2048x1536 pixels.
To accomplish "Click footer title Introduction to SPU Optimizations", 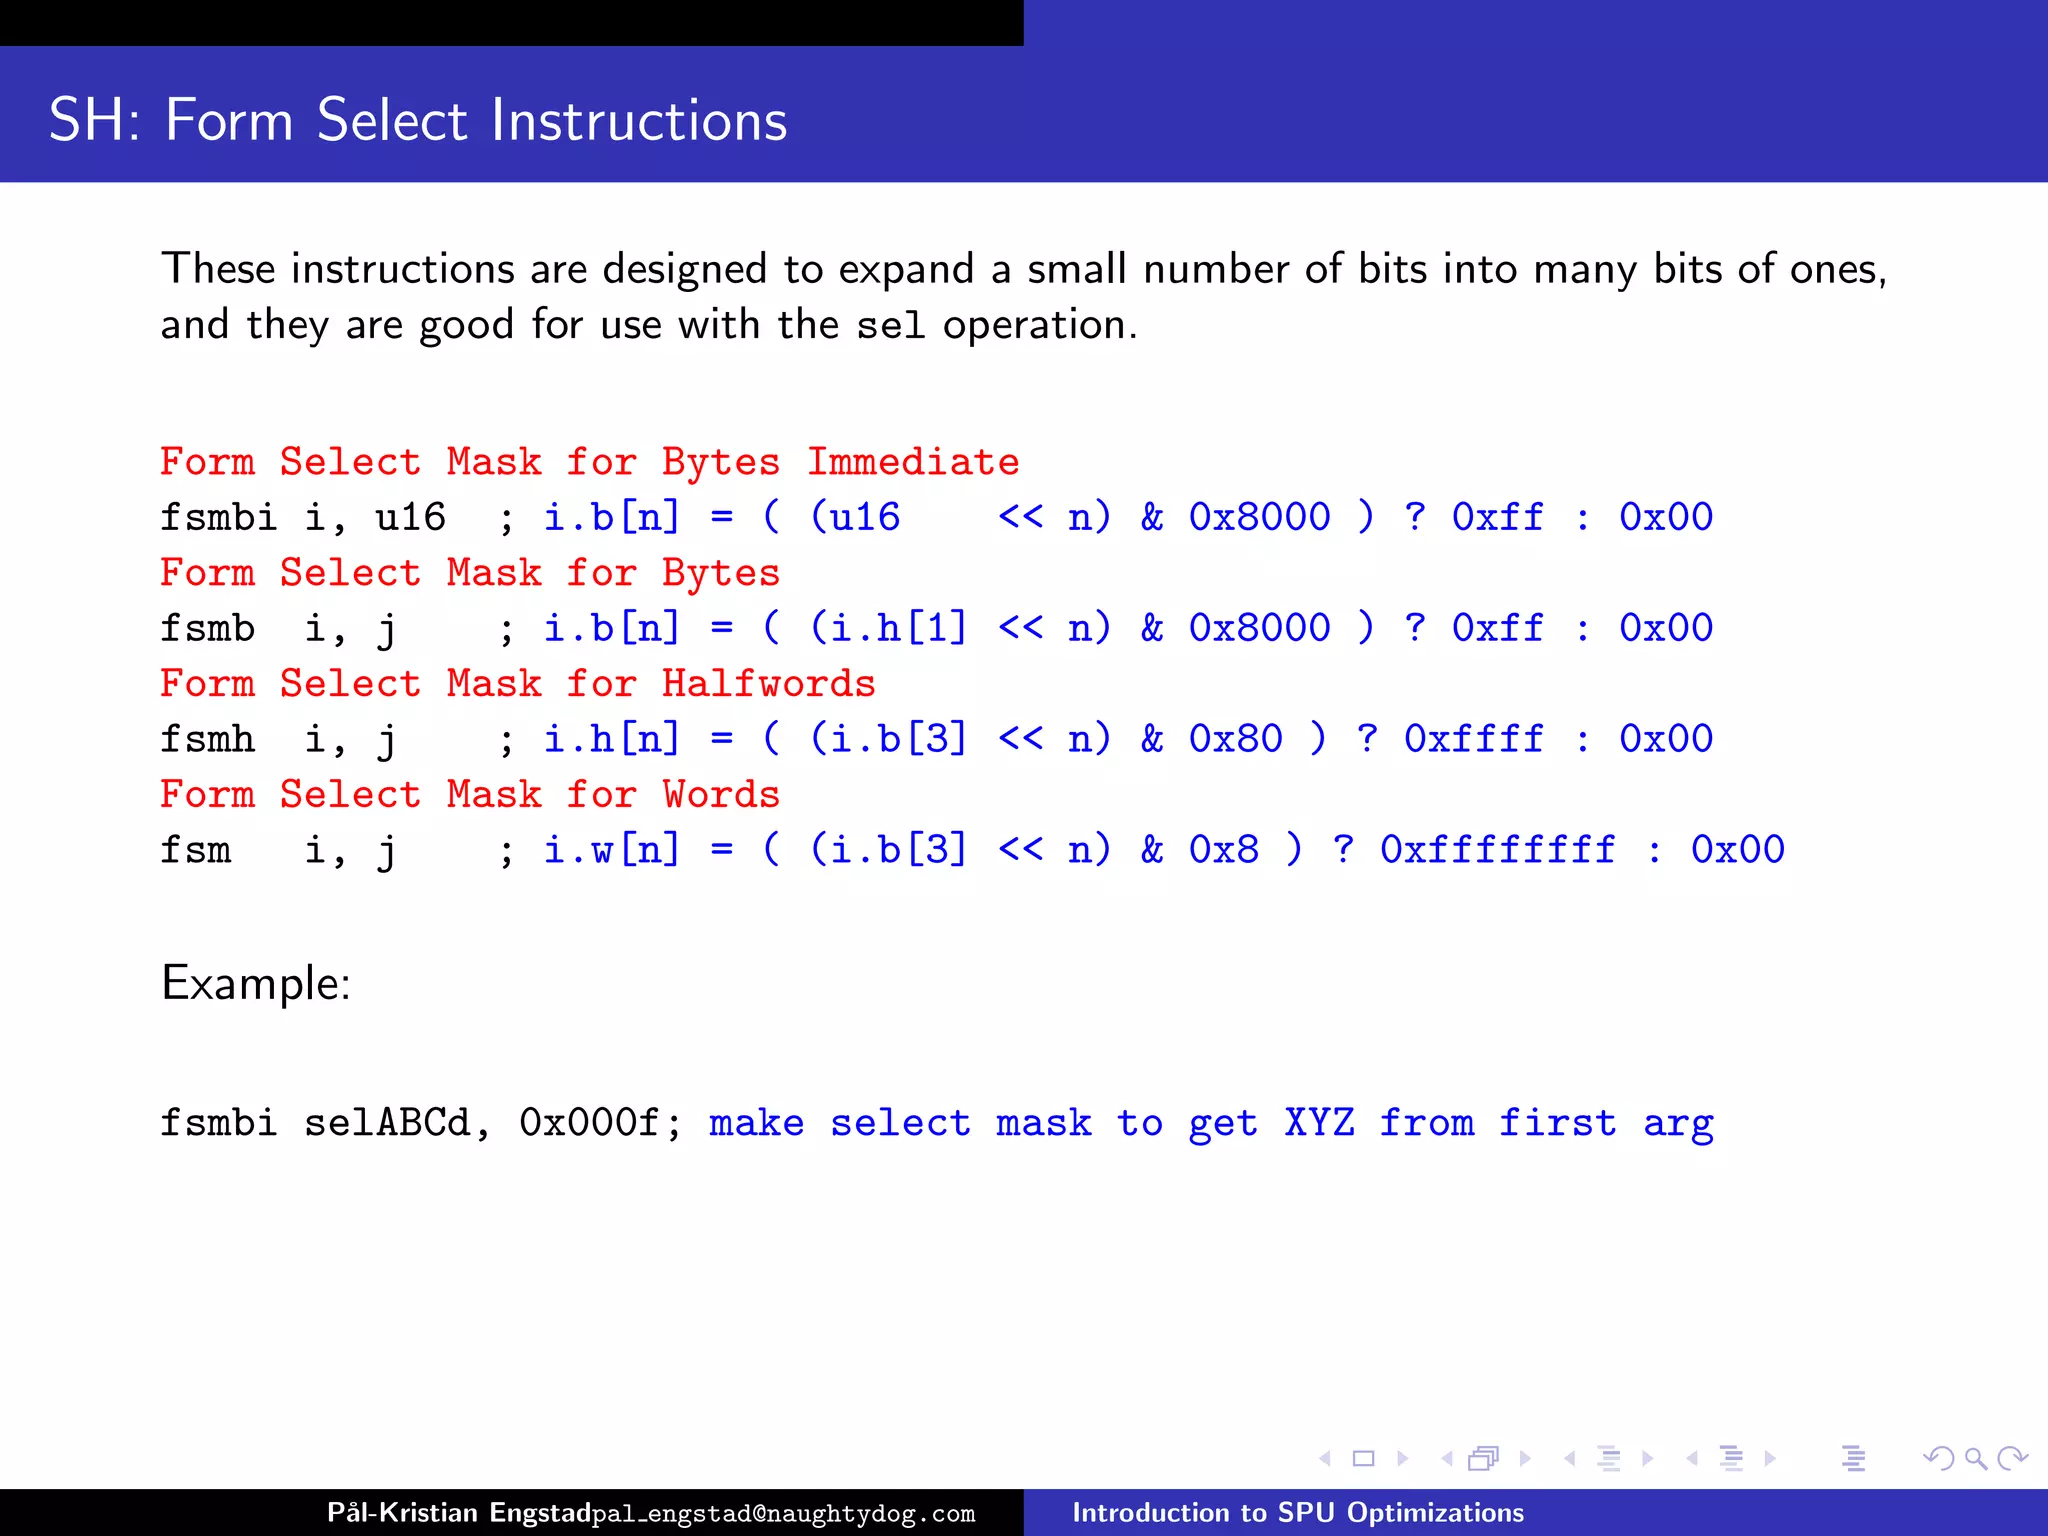I will pyautogui.click(x=1298, y=1512).
